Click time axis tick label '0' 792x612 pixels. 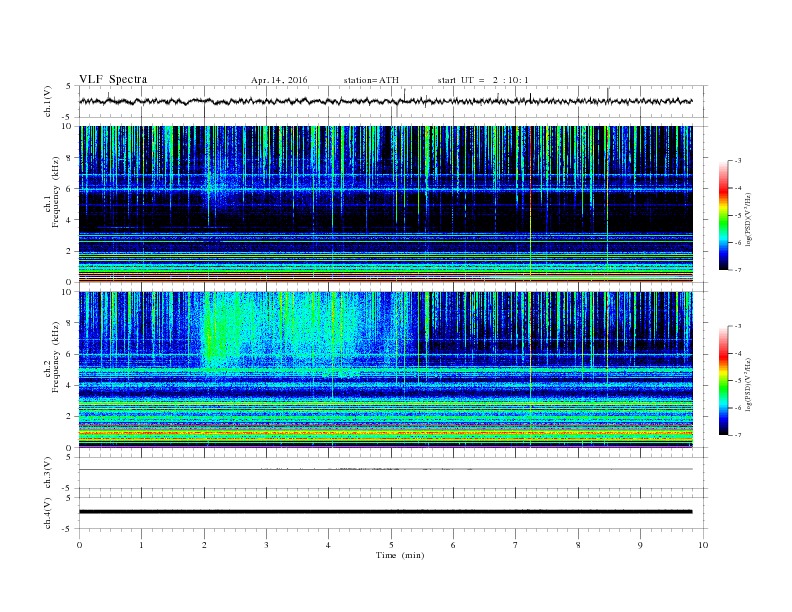tap(79, 545)
